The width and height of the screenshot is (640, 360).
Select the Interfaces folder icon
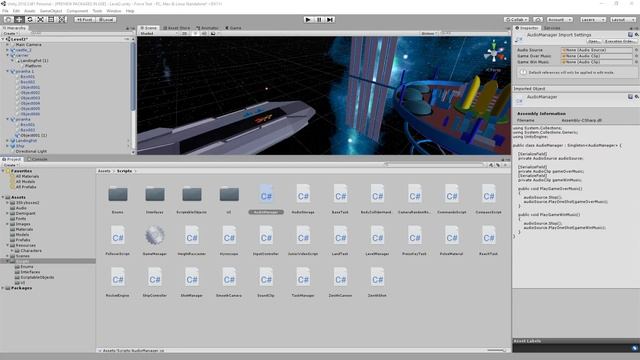155,194
